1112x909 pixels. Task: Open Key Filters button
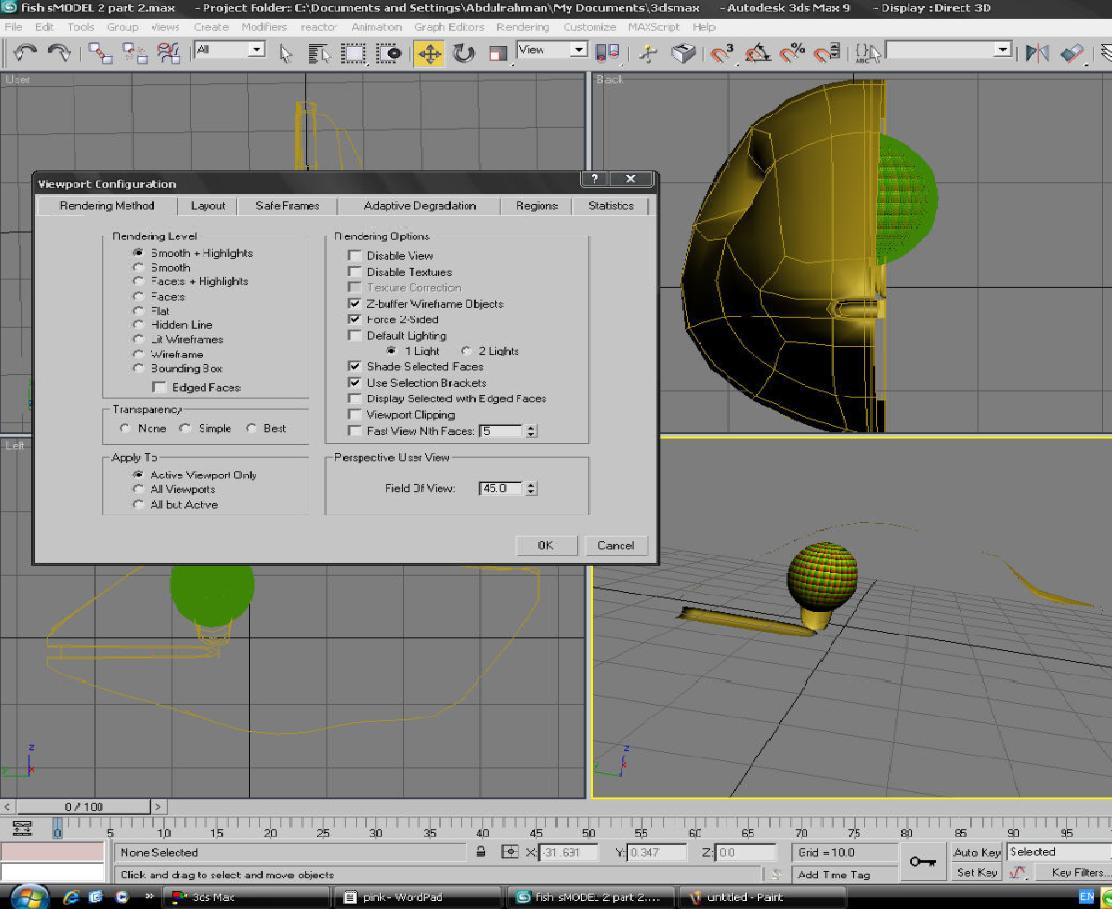(1072, 873)
